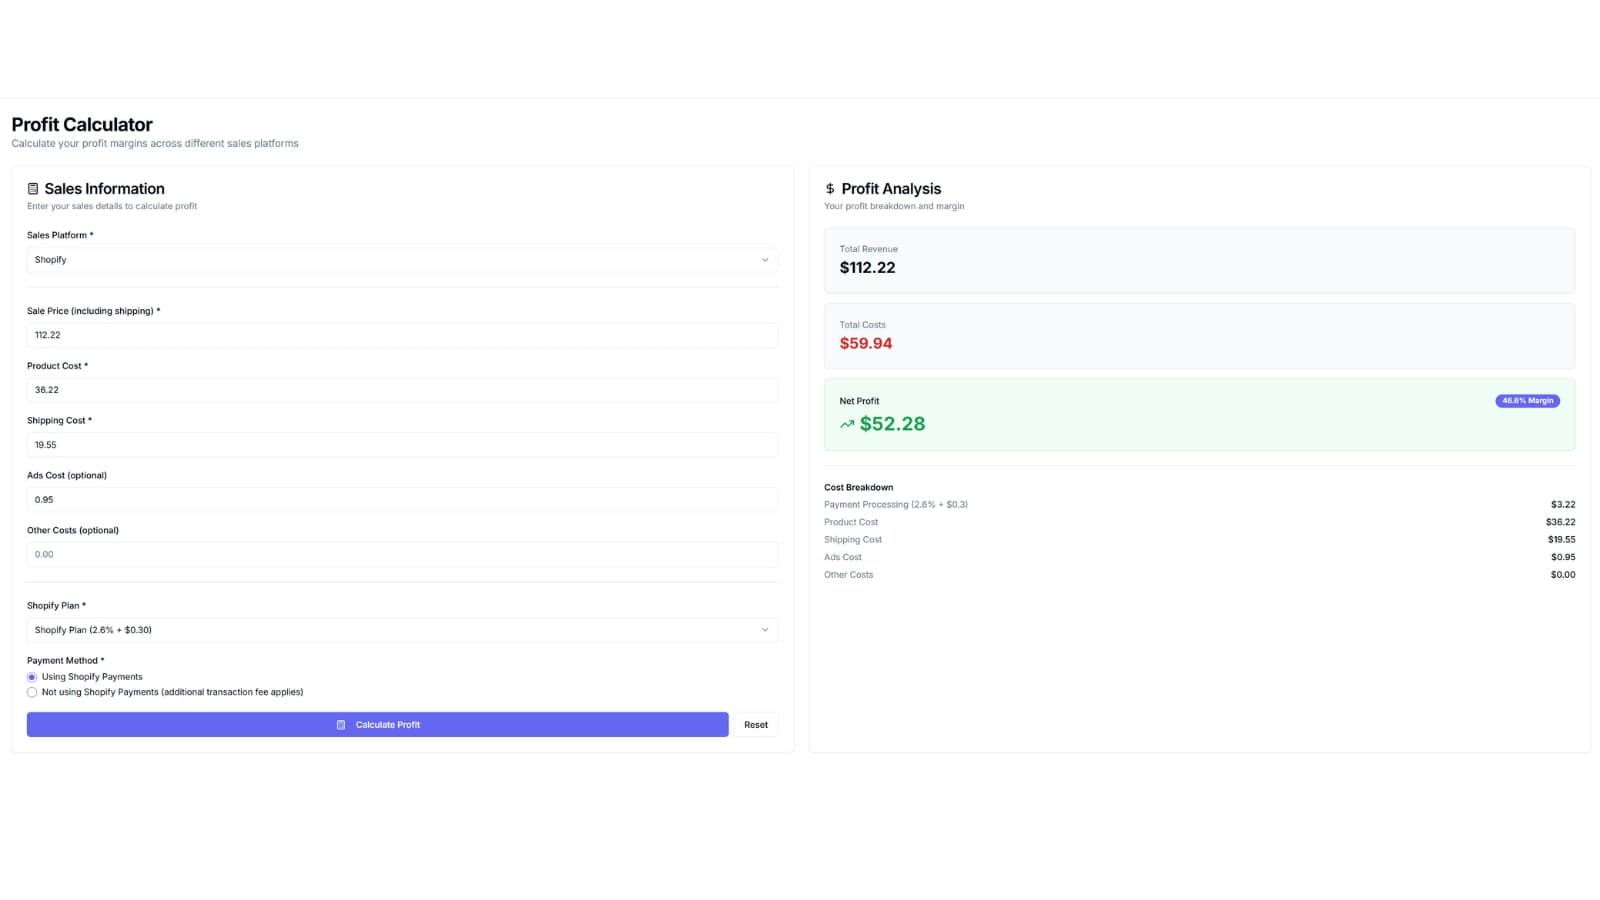Select Using Shopify Payments radio option
This screenshot has height=900, width=1600.
(x=32, y=677)
